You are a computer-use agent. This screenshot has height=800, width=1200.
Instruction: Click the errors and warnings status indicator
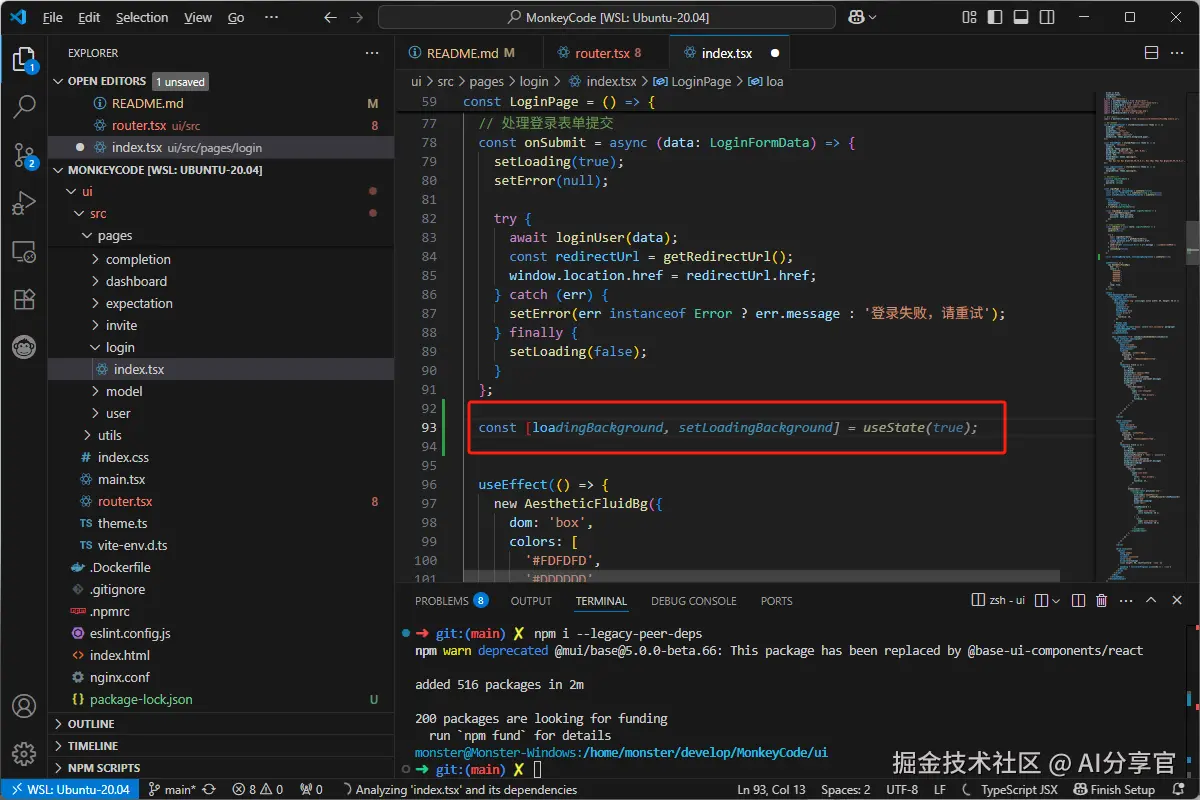click(x=258, y=789)
